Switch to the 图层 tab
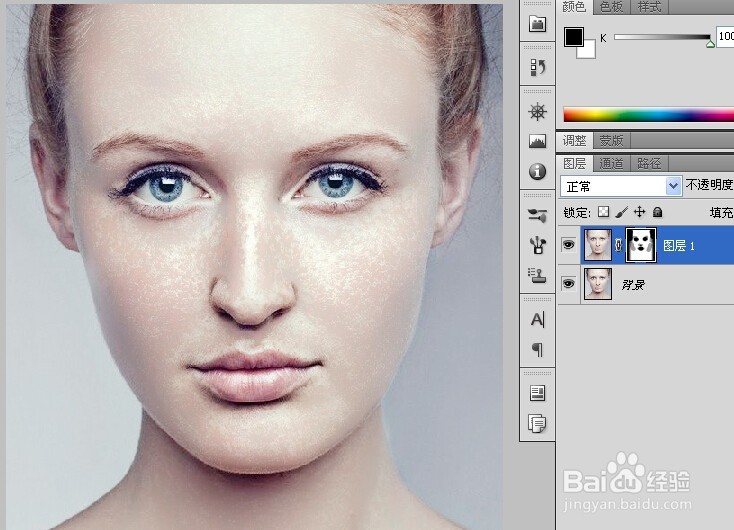This screenshot has width=734, height=530. [x=574, y=163]
